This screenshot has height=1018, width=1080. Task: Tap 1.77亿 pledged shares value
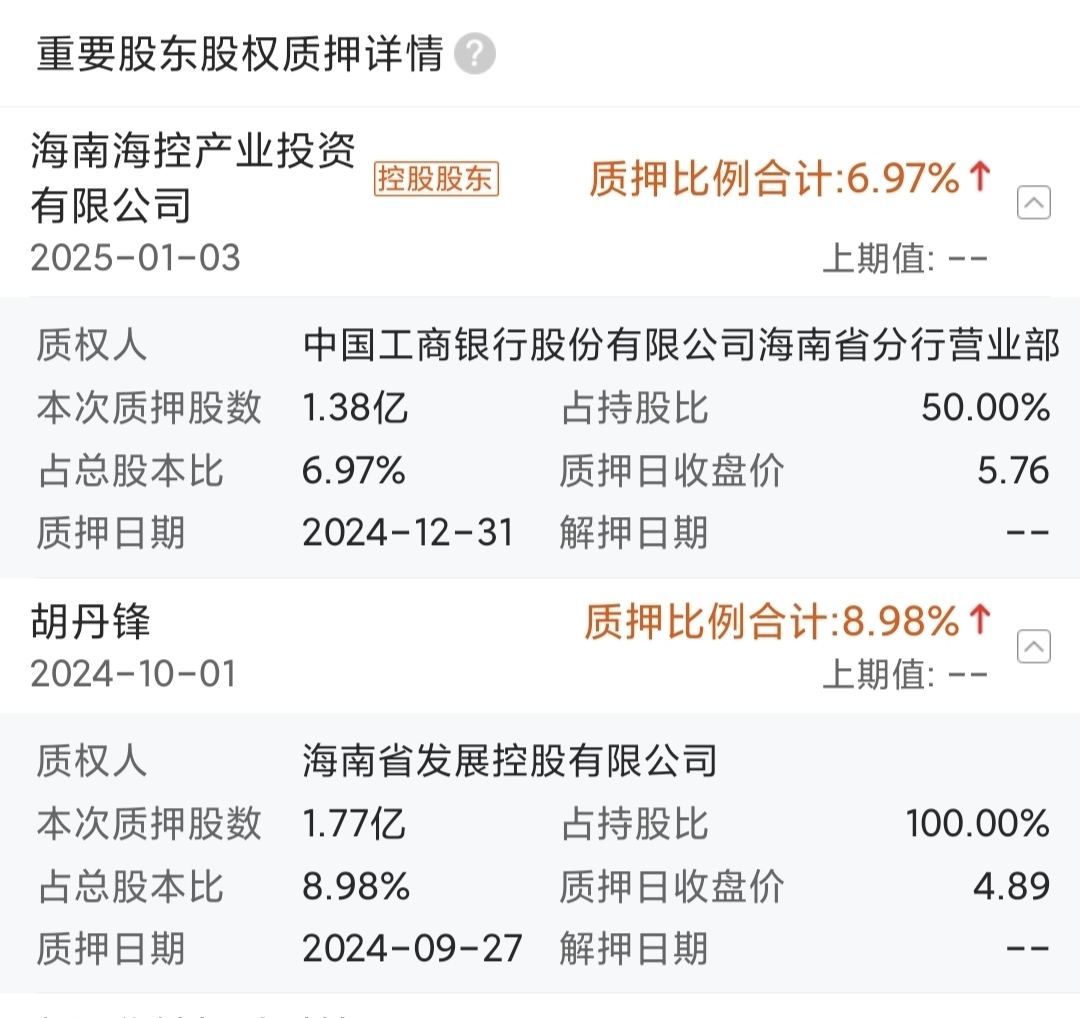353,824
